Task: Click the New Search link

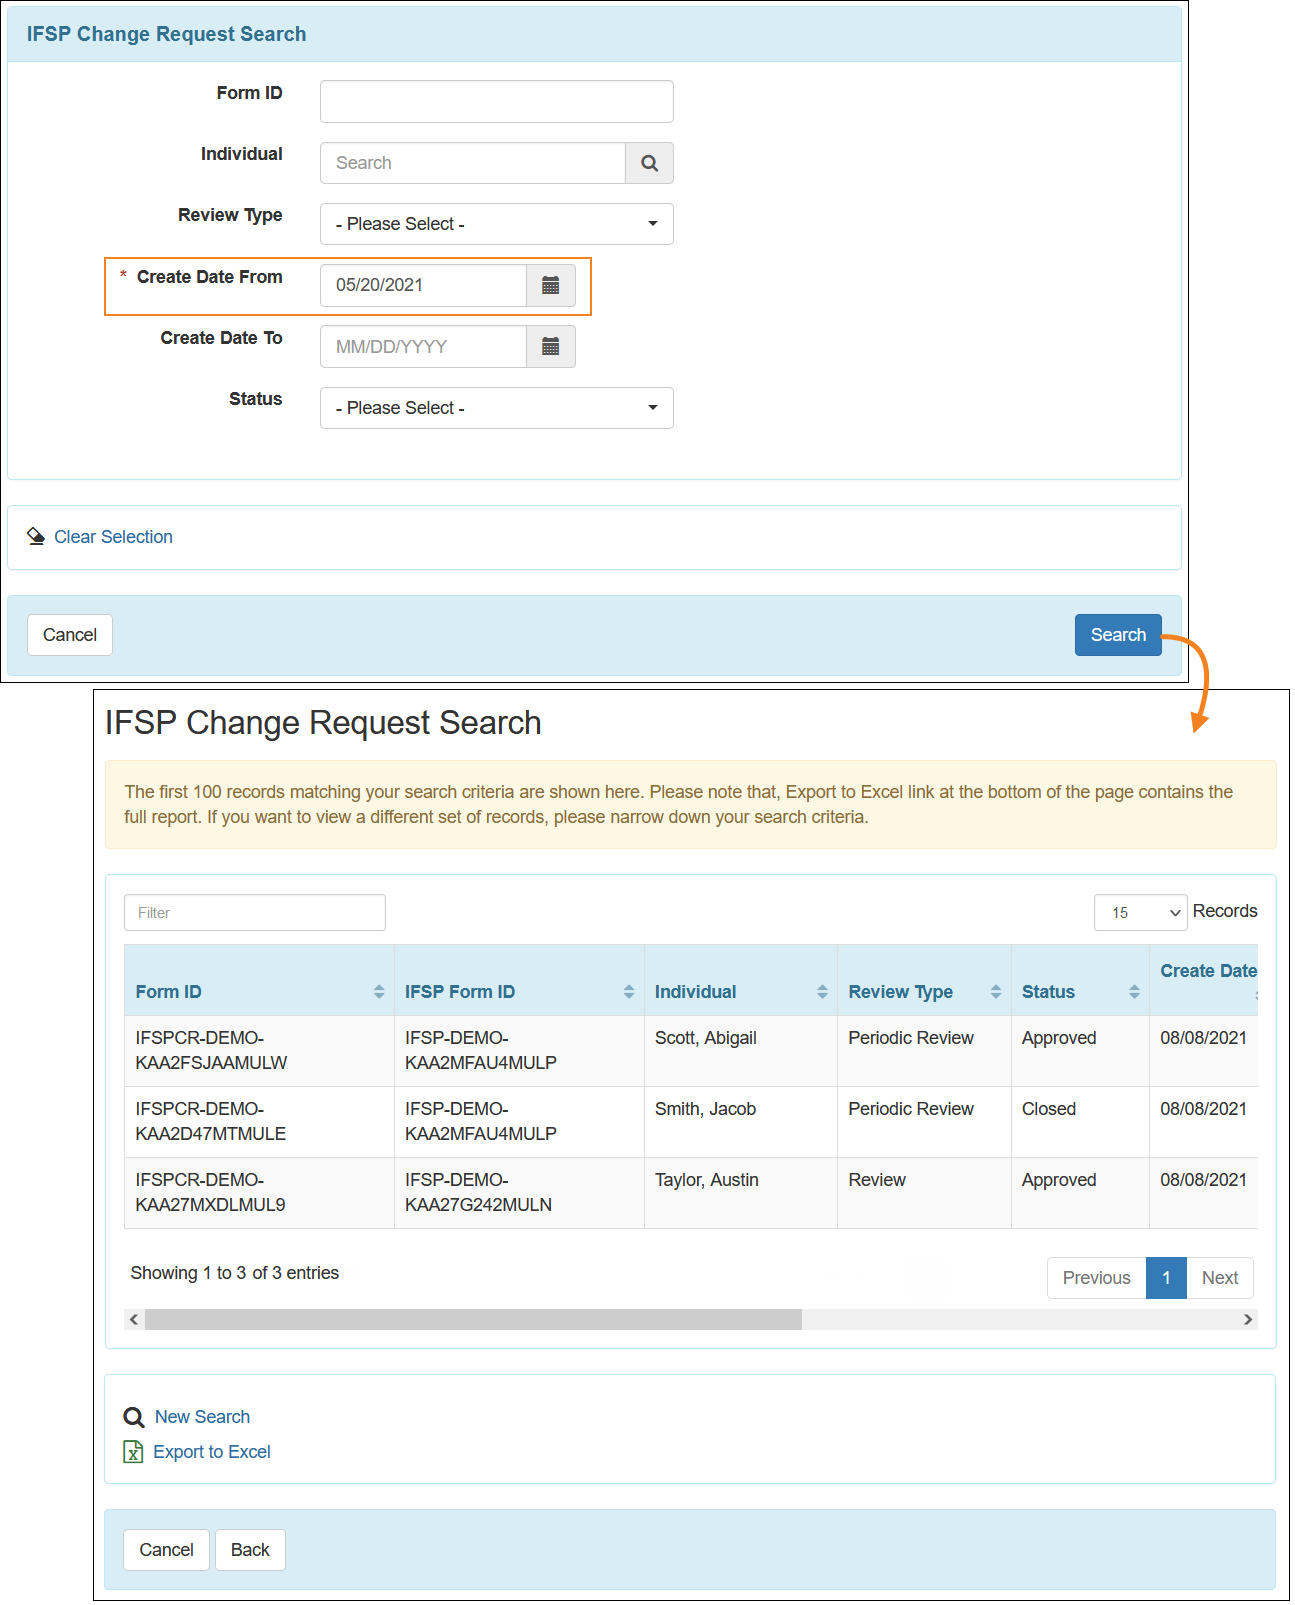Action: [202, 1417]
